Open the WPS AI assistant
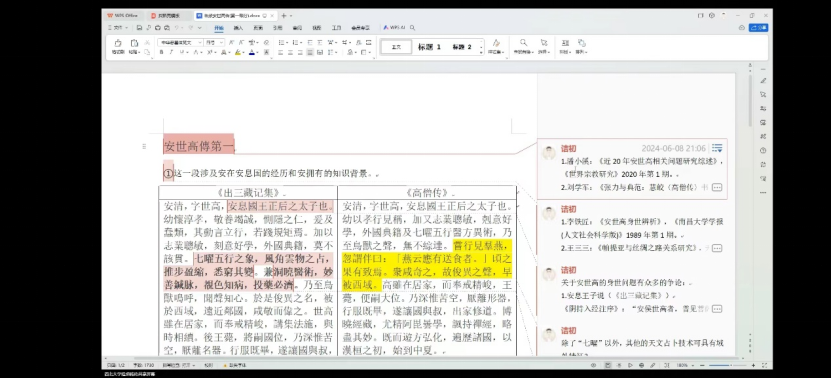This screenshot has width=831, height=378. click(x=395, y=28)
